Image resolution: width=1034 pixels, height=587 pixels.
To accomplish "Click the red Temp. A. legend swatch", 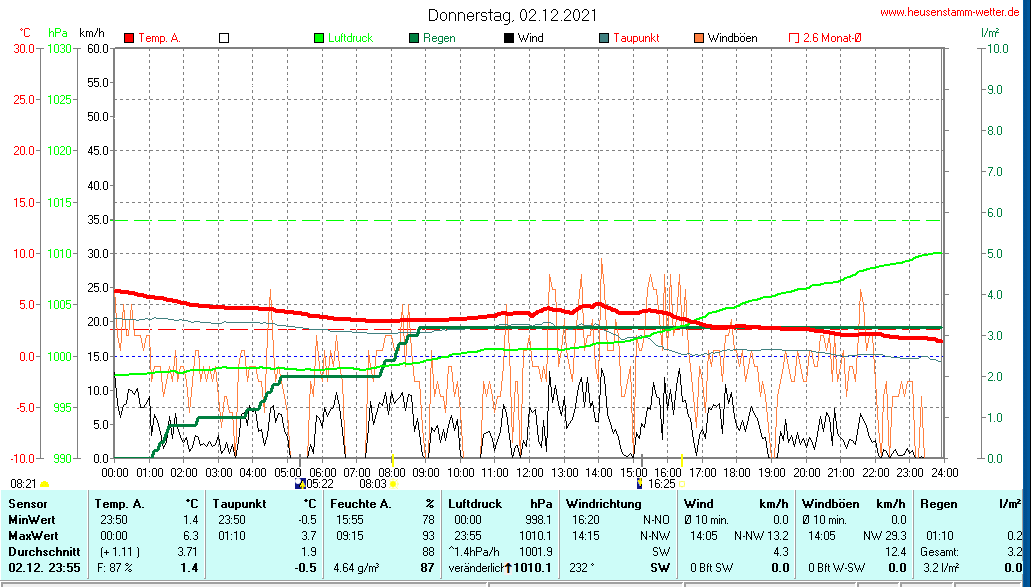I will click(129, 38).
